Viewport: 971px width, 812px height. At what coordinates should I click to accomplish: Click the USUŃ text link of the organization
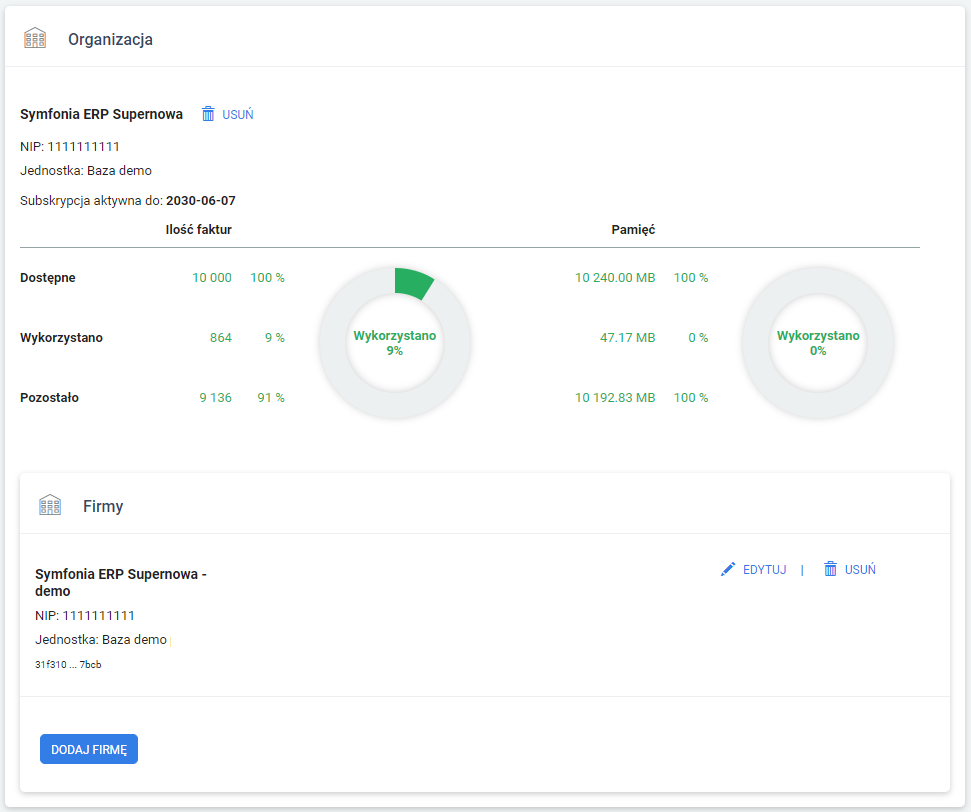coord(238,114)
